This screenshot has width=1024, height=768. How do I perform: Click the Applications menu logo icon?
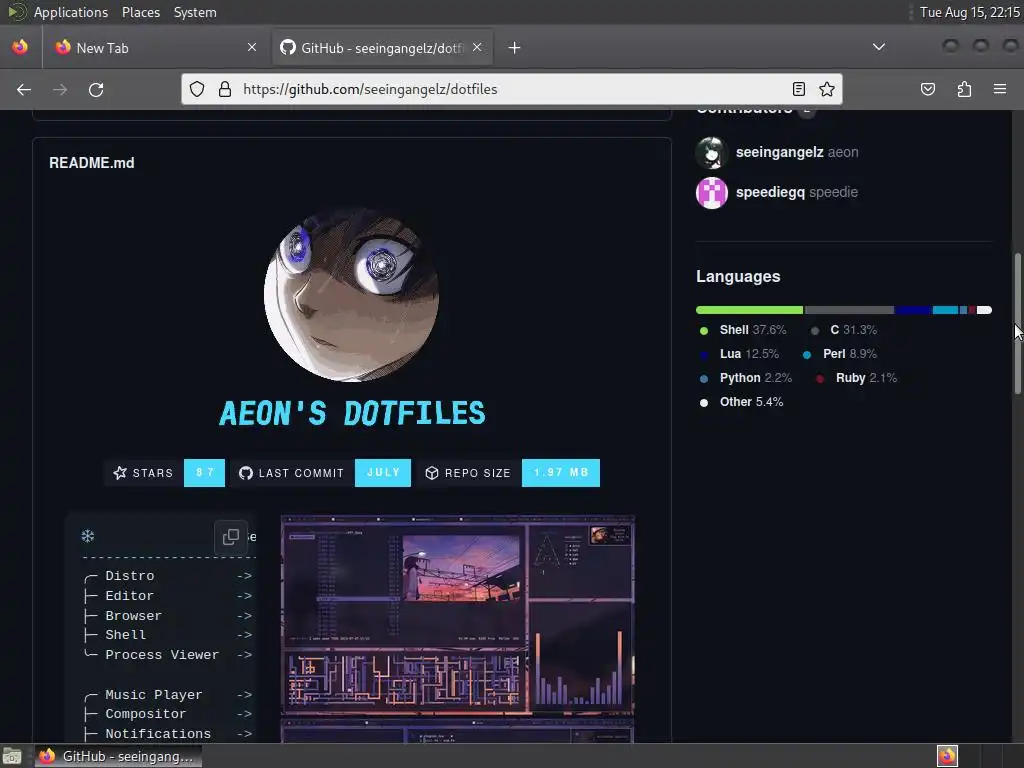point(16,12)
